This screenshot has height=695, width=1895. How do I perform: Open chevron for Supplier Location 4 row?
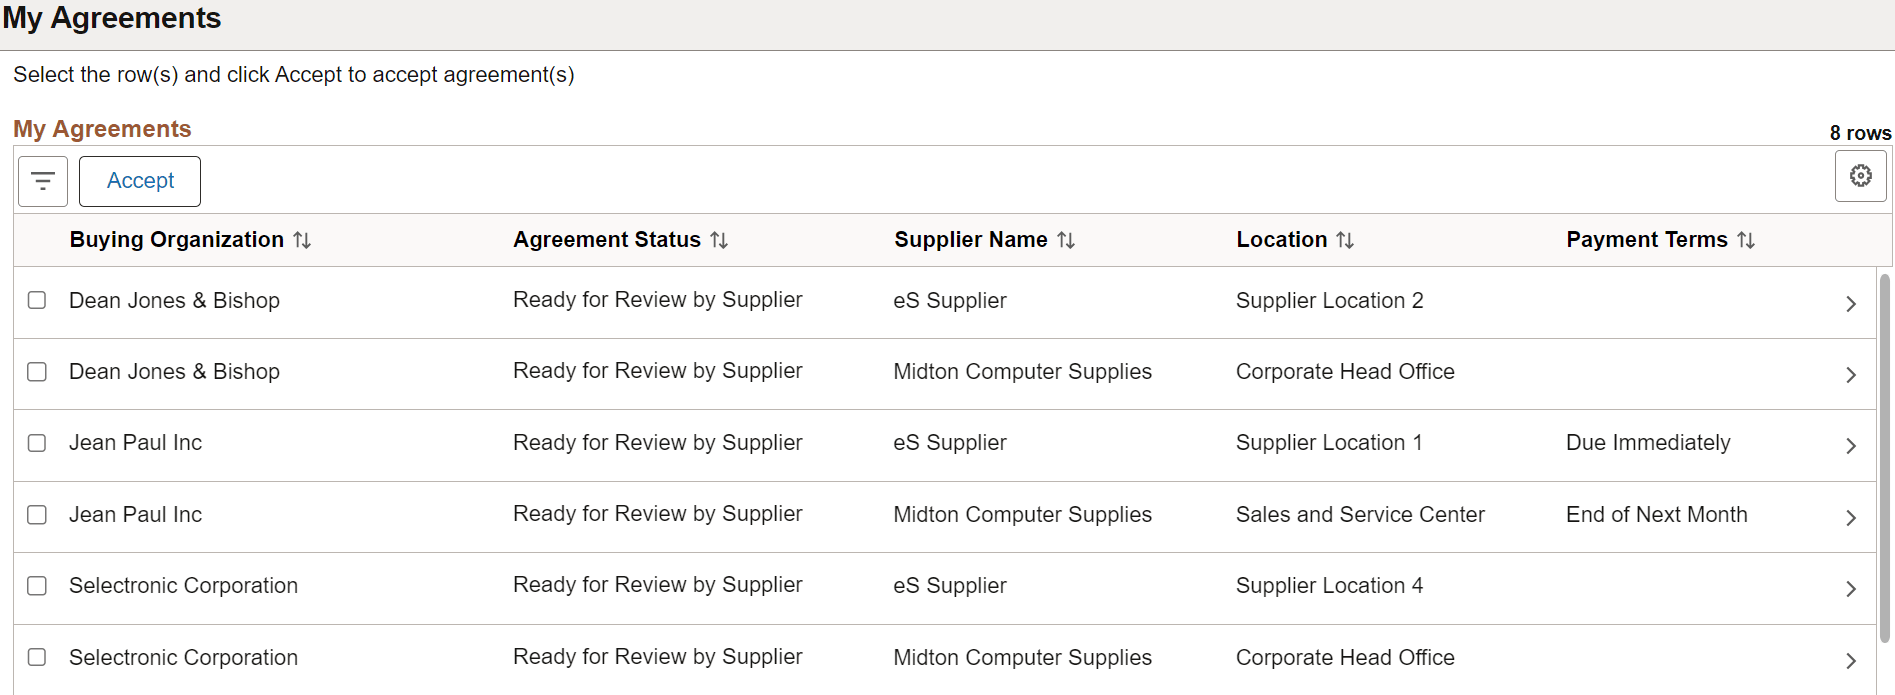tap(1851, 589)
